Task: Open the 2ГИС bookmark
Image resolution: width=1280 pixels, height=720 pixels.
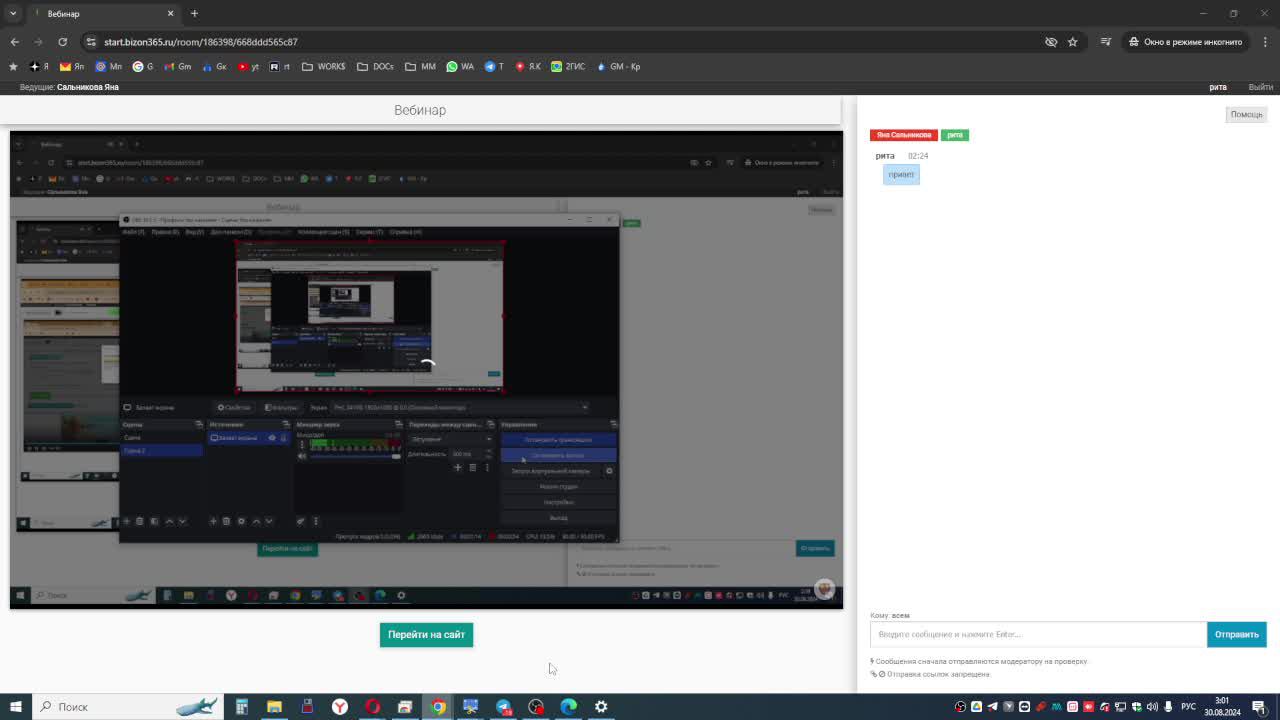Action: (x=568, y=67)
